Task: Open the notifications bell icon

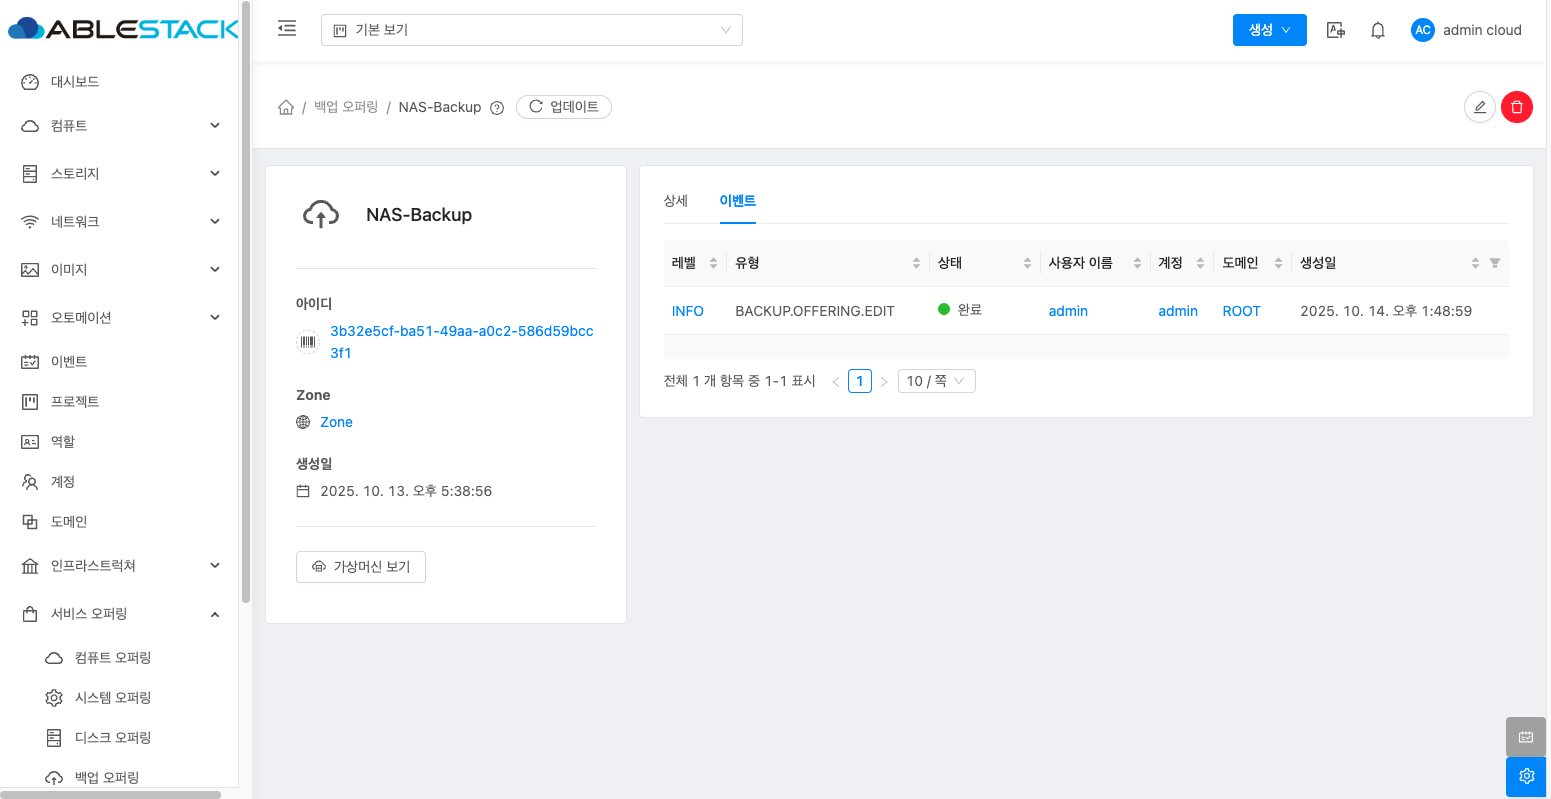Action: click(1377, 30)
